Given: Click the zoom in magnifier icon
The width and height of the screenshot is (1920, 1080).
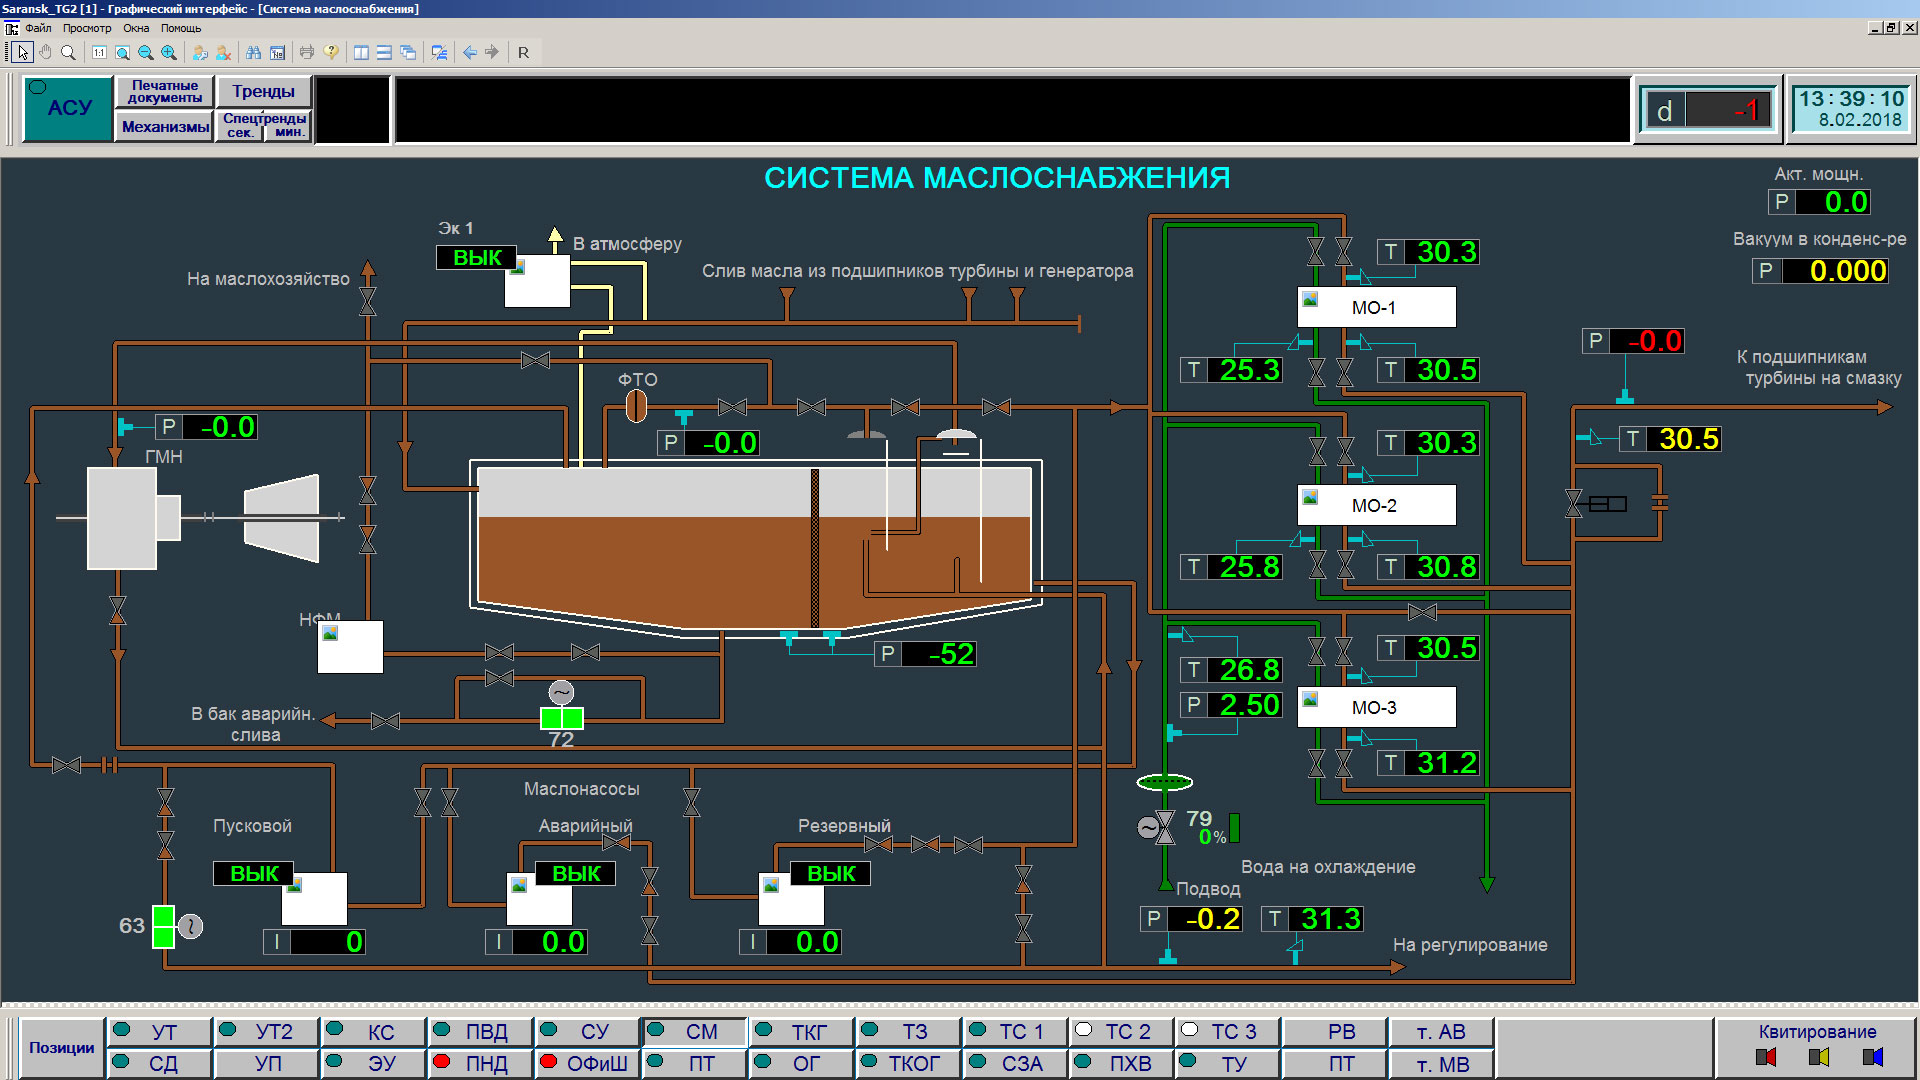Looking at the screenshot, I should (x=169, y=52).
